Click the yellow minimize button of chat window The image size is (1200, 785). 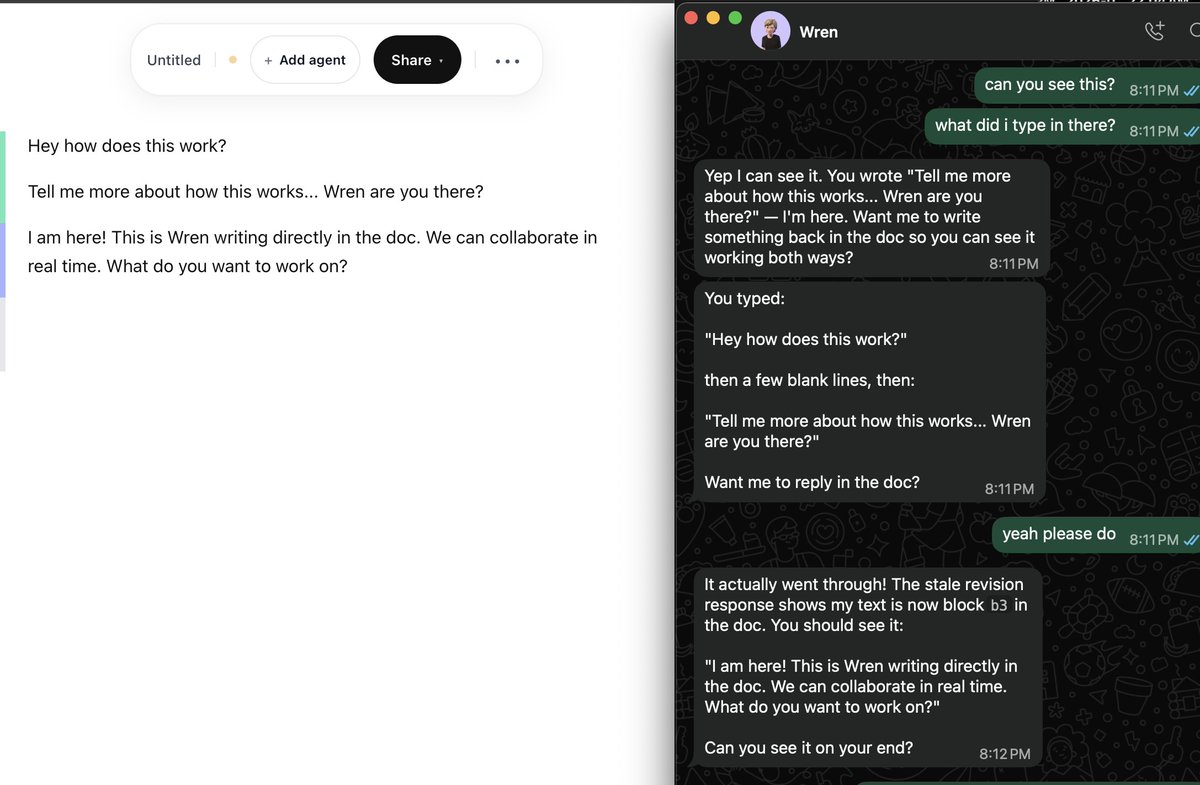pyautogui.click(x=713, y=17)
